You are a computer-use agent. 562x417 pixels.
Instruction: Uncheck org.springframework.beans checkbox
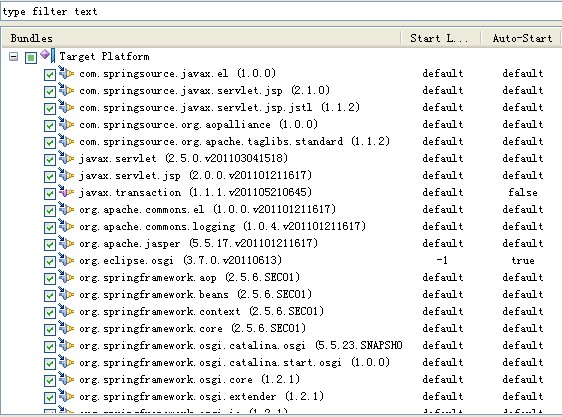click(x=49, y=296)
